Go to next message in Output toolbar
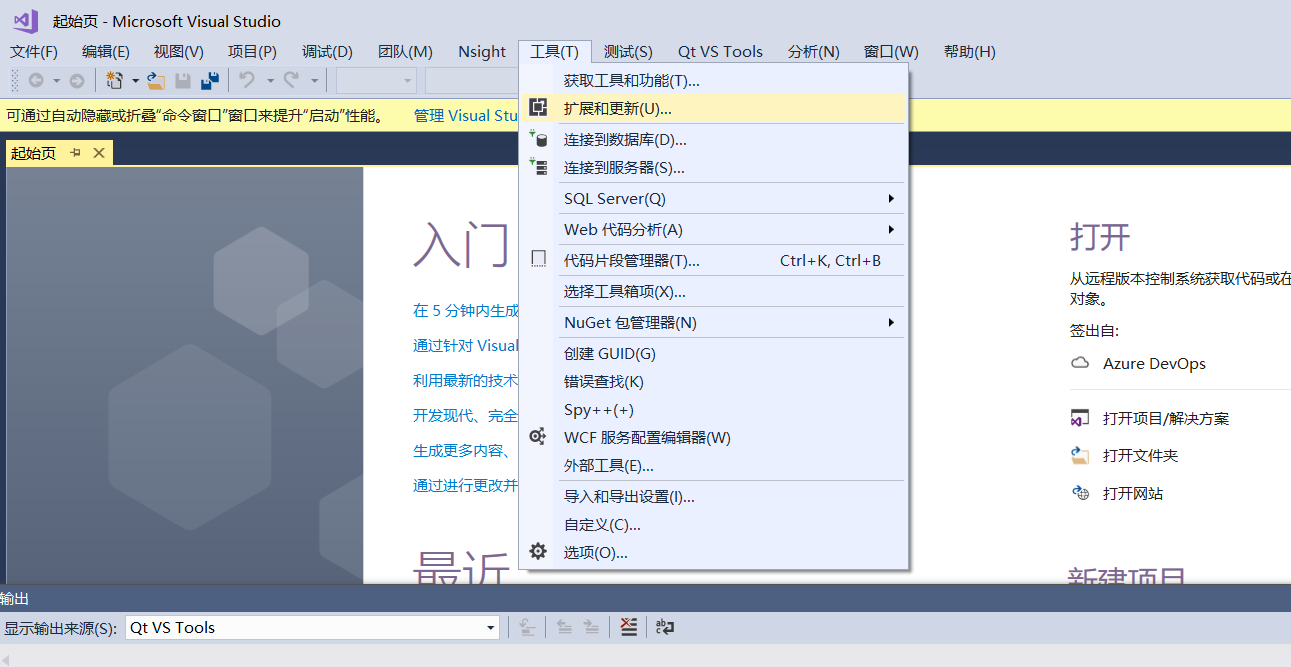 coord(591,627)
